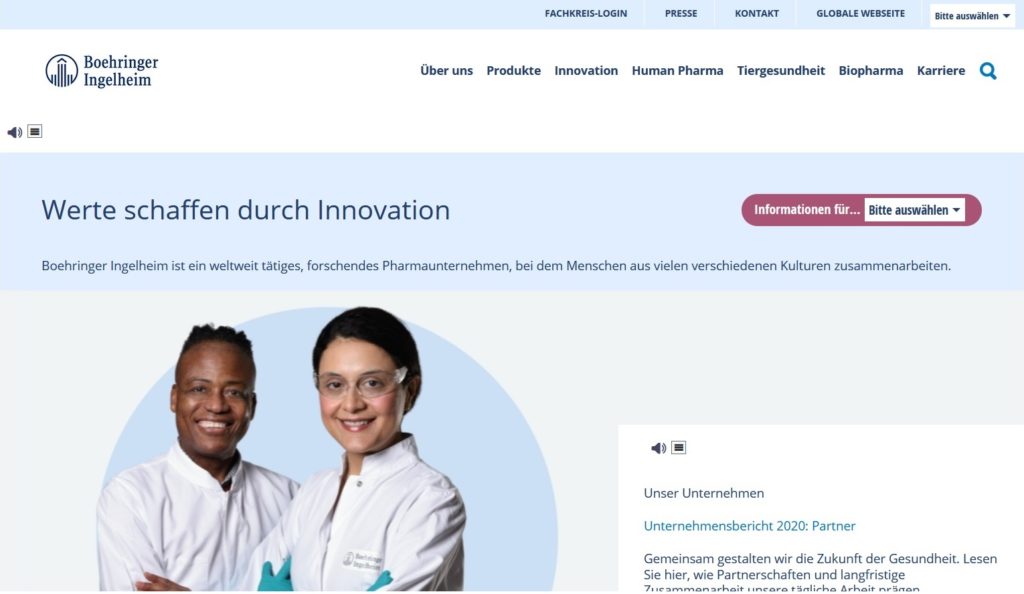
Task: Open the Biopharma navigation item
Action: (x=871, y=70)
